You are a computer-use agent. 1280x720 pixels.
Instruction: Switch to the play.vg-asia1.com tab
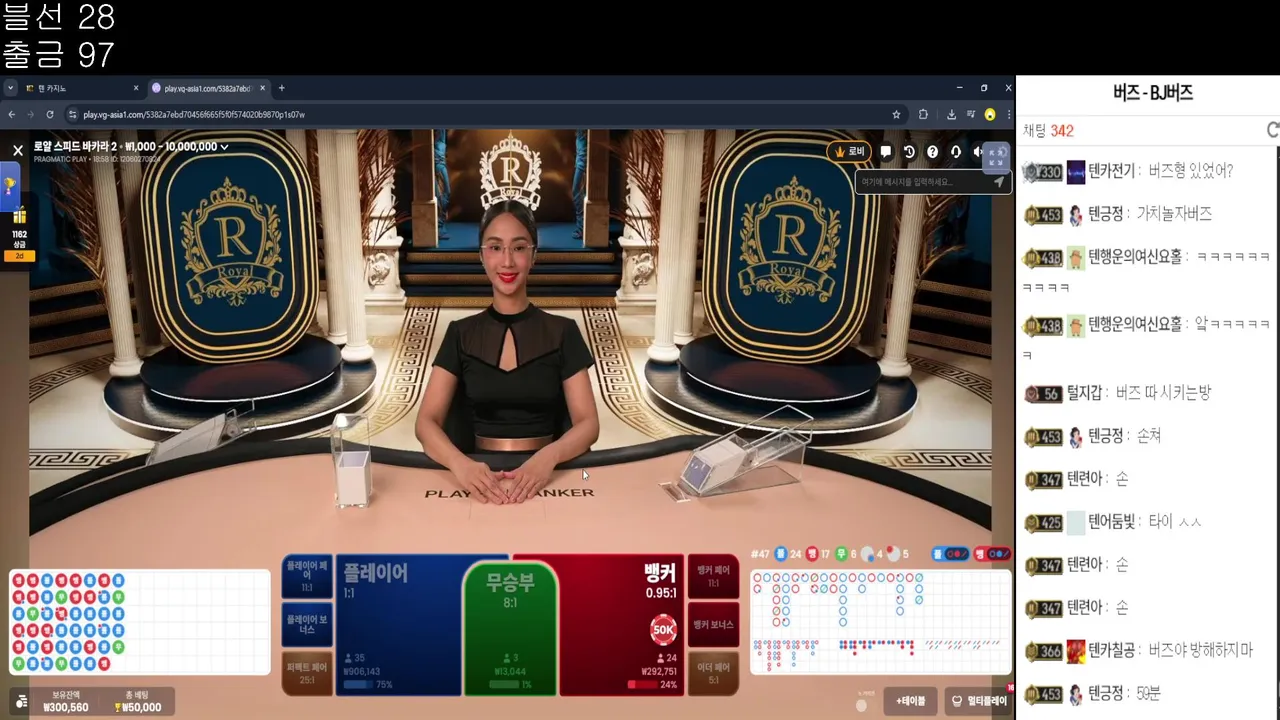(208, 88)
